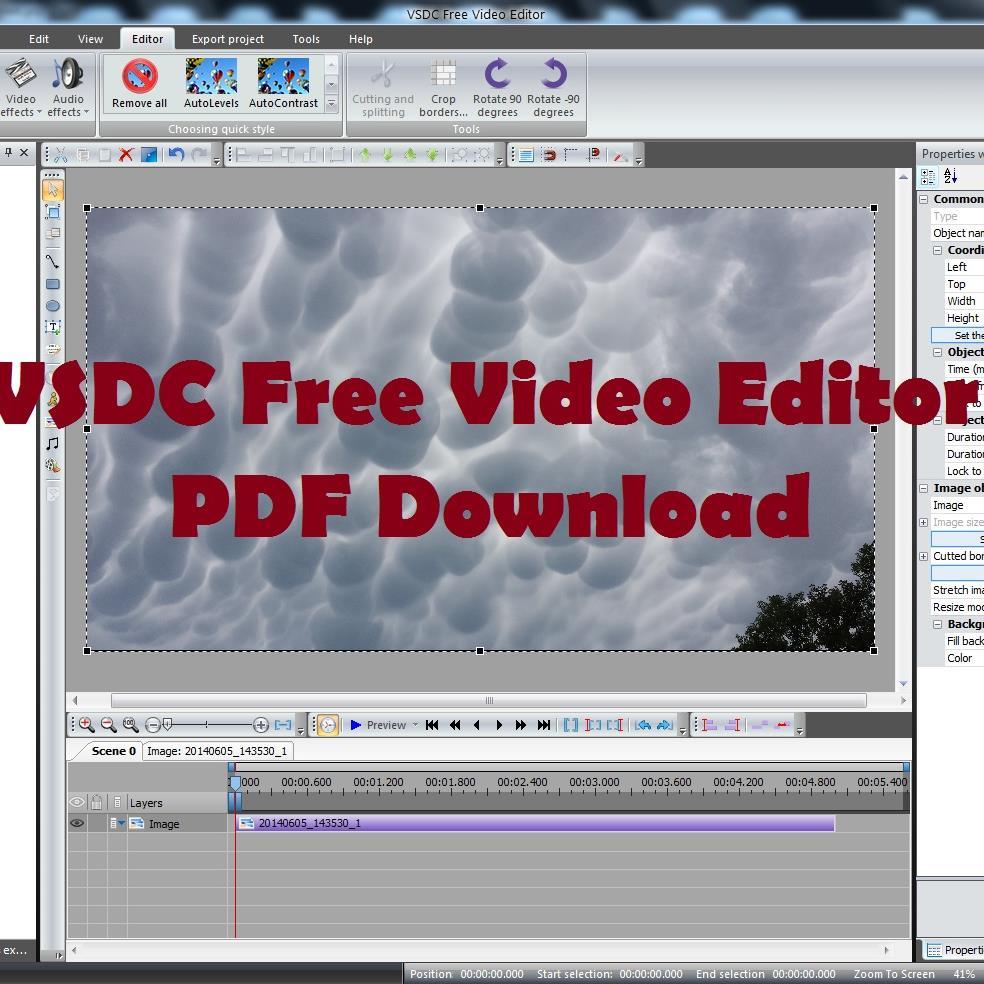Click red X delete icon

click(126, 154)
